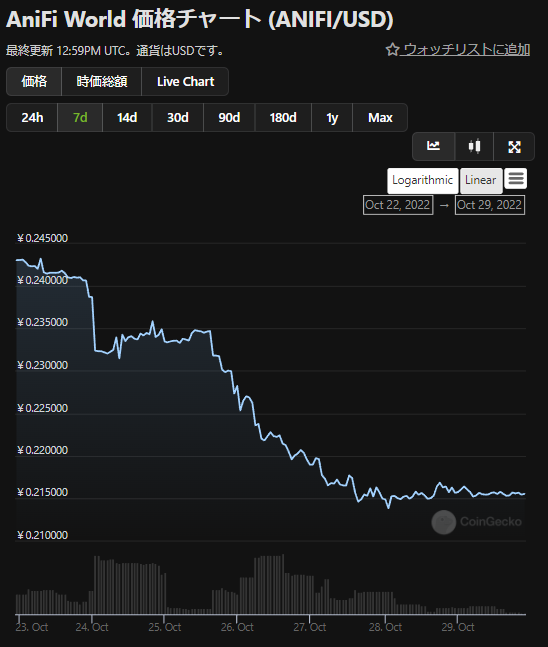Click the 23. Oct date label
The image size is (548, 647).
(x=32, y=627)
